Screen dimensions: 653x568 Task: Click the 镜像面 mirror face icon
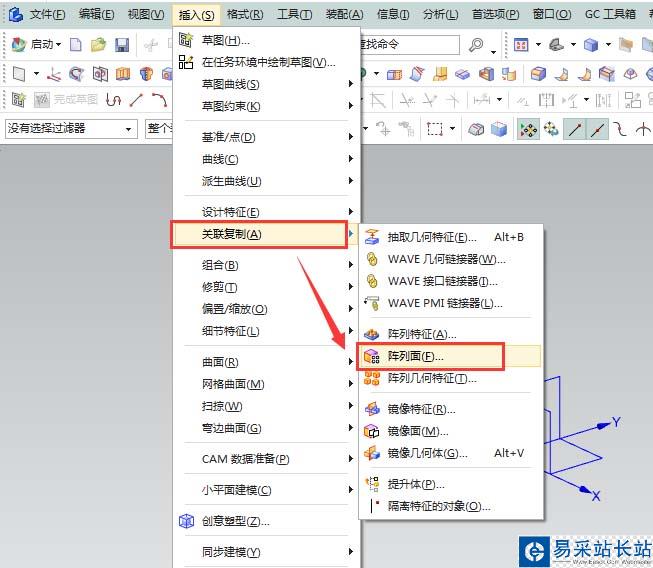pos(371,431)
